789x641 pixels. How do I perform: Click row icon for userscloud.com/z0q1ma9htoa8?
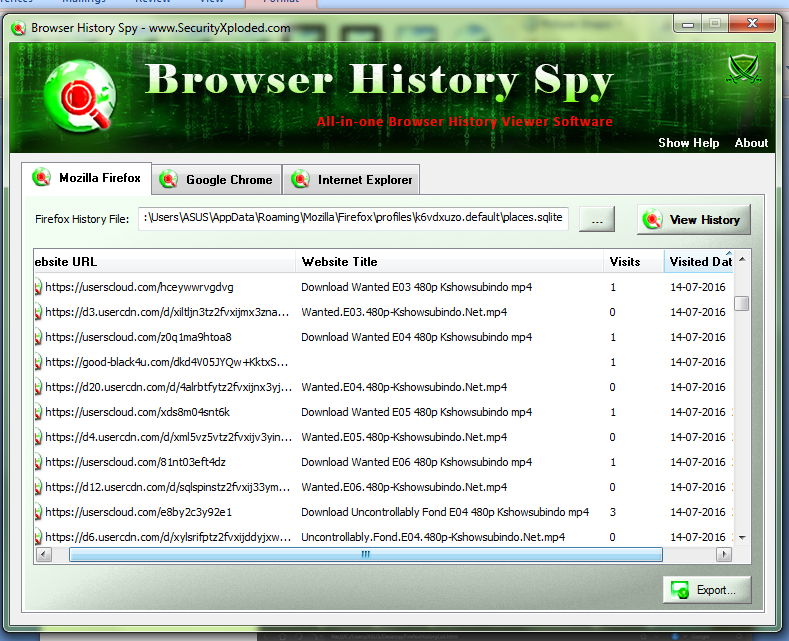click(38, 337)
